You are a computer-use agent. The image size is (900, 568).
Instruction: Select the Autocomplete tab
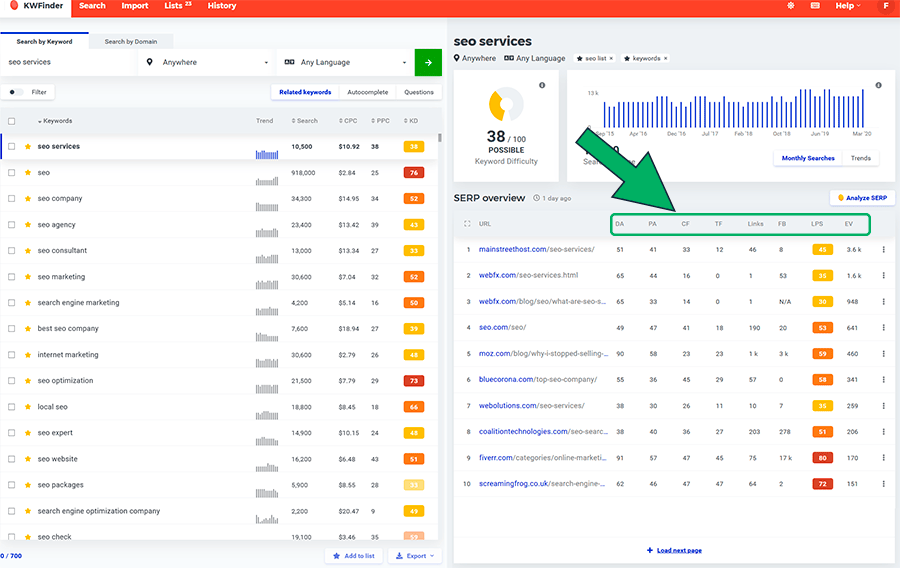[367, 92]
